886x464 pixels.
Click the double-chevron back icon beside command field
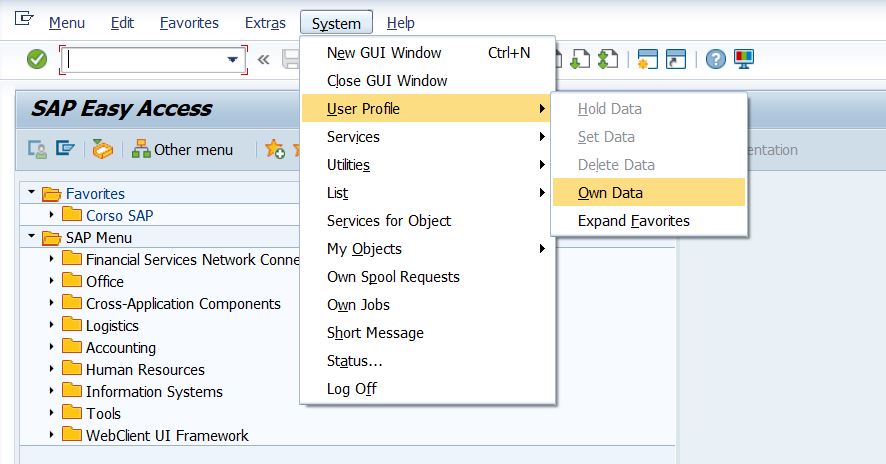pyautogui.click(x=263, y=59)
